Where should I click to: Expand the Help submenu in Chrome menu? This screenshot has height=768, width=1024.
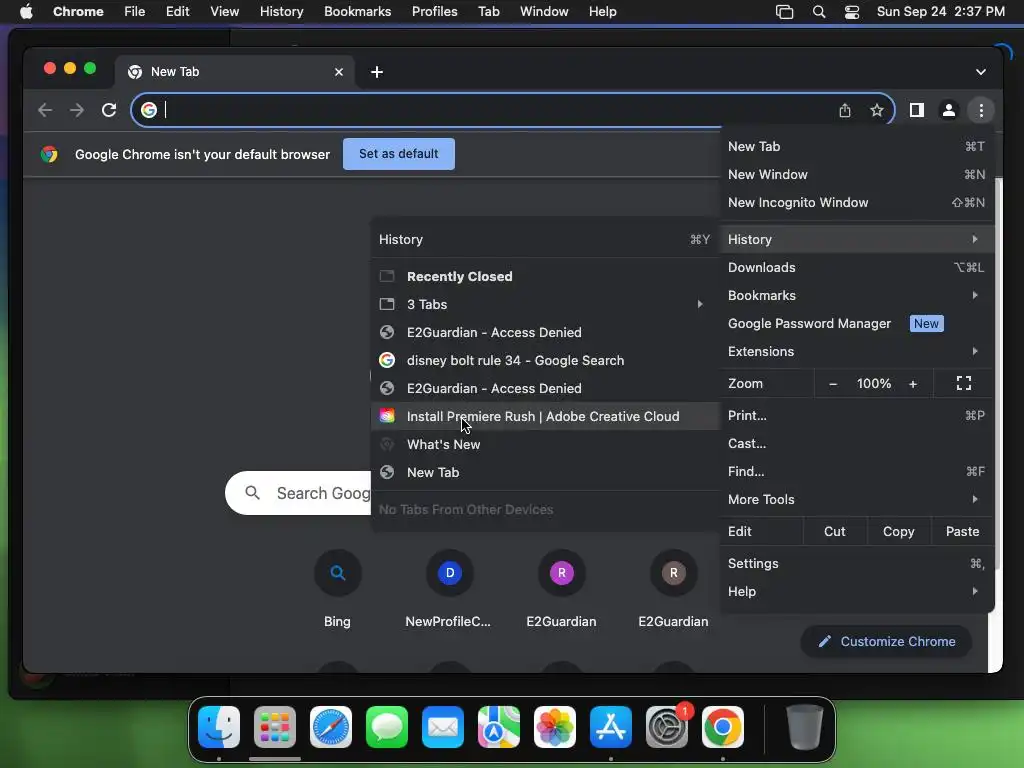click(x=857, y=591)
